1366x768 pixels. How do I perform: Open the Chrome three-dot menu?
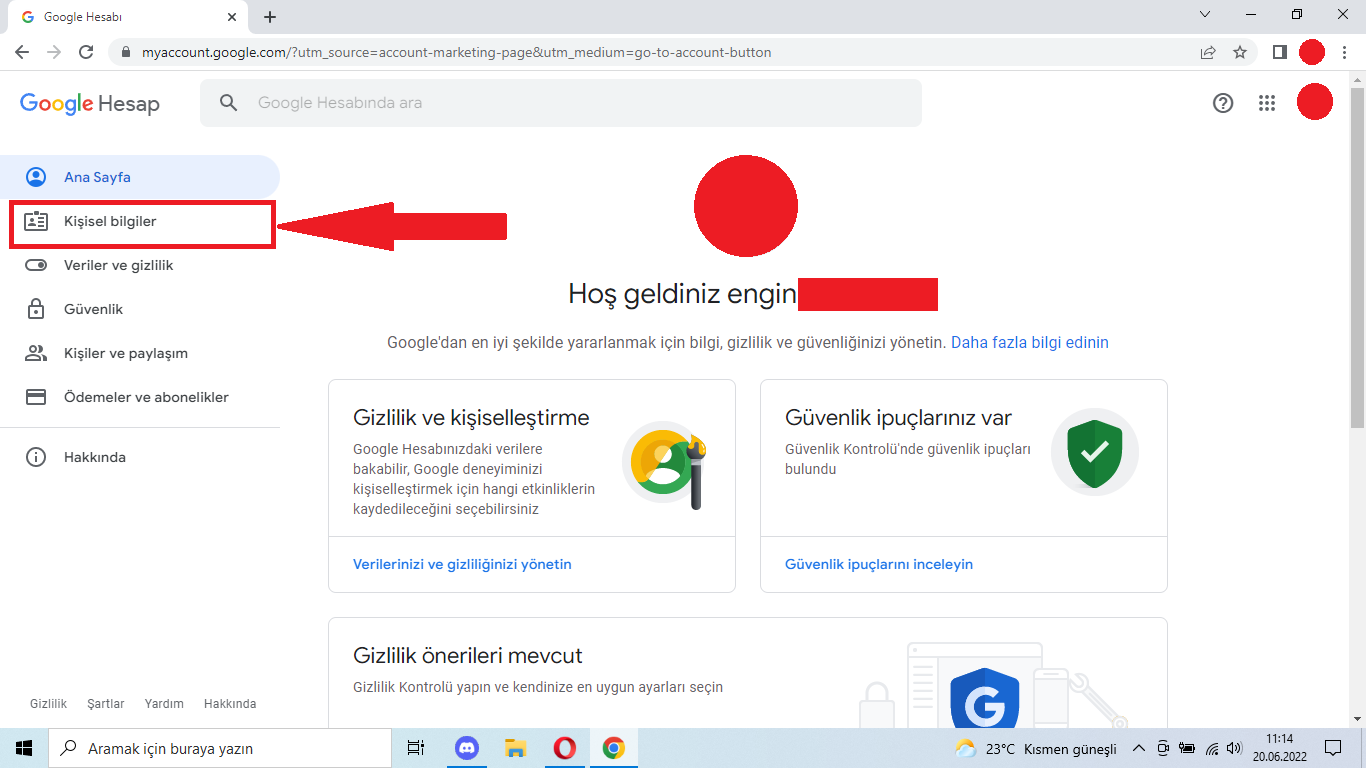coord(1345,52)
